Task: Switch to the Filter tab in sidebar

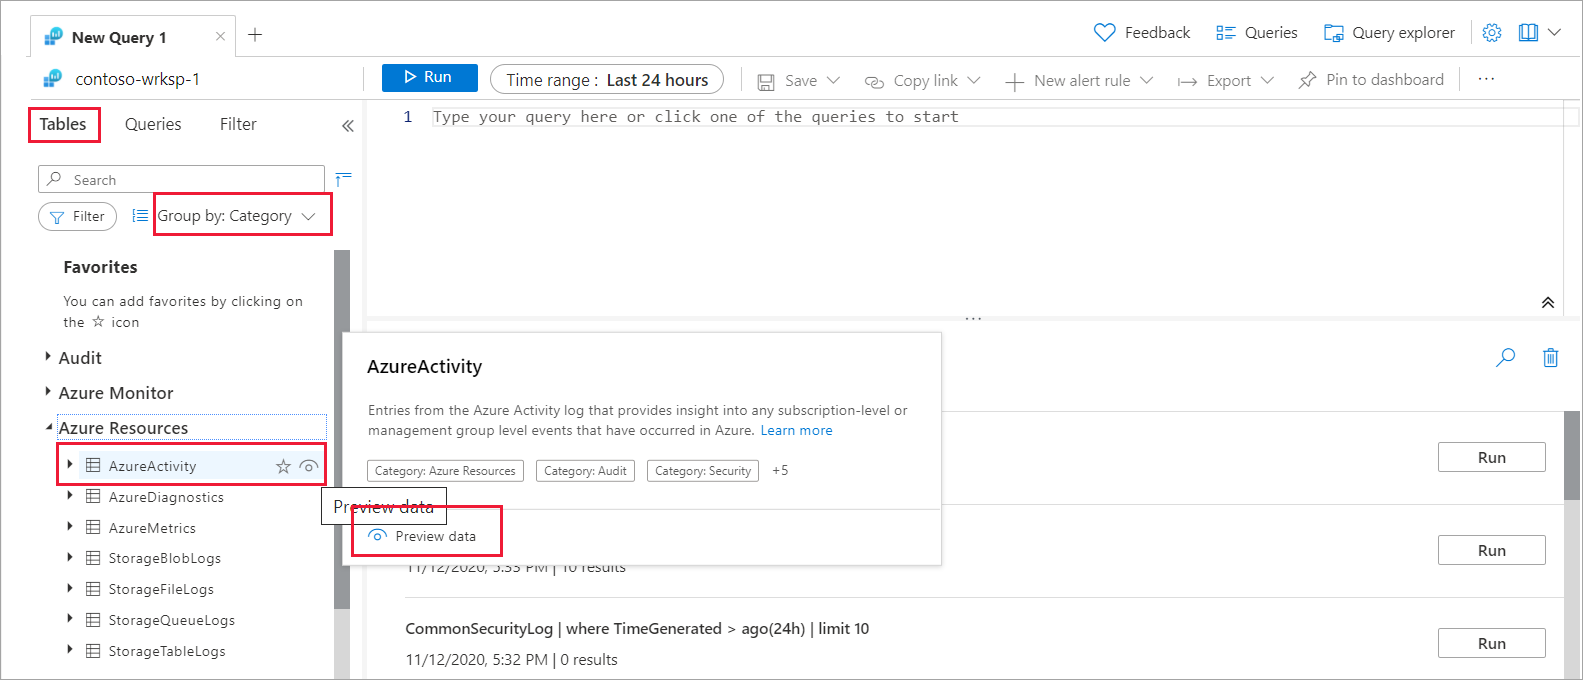Action: tap(238, 124)
